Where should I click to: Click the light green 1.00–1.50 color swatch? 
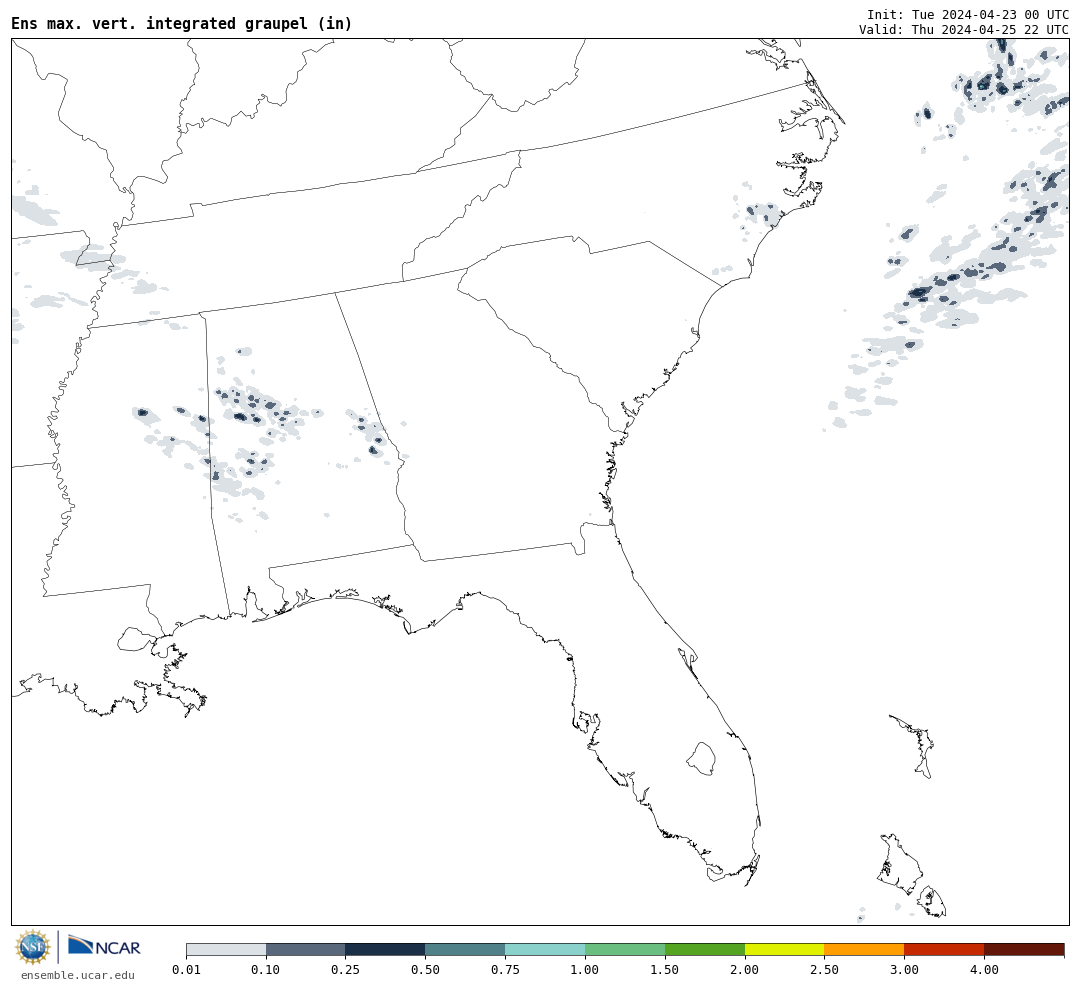click(x=625, y=950)
